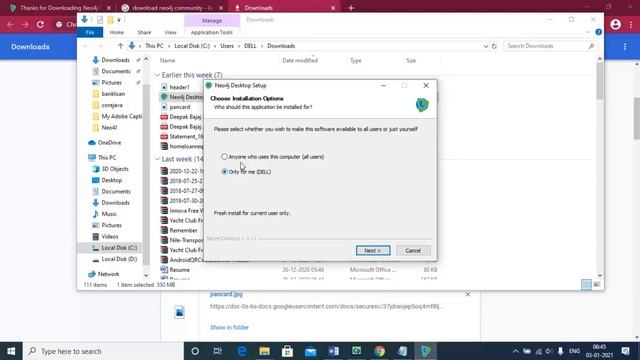Open notification center icon
Screen dimensions: 640x360
626,351
